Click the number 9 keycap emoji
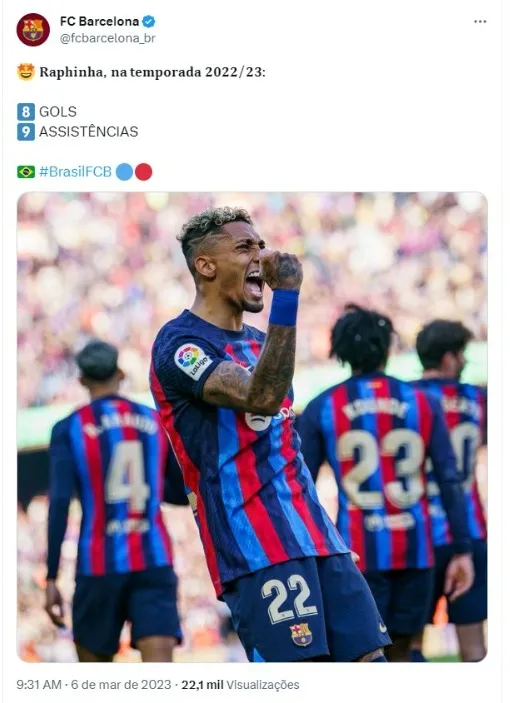Viewport: 510px width, 703px height. point(26,132)
